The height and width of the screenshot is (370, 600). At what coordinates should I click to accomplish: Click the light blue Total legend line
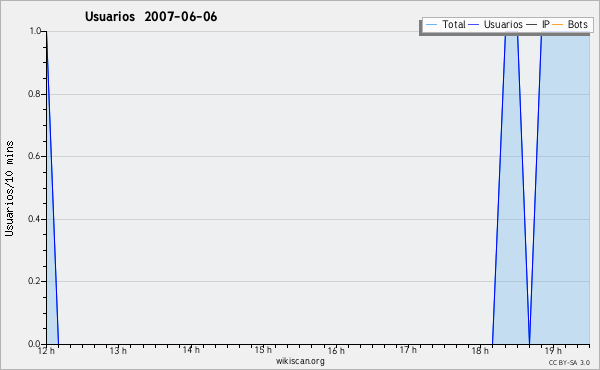431,25
